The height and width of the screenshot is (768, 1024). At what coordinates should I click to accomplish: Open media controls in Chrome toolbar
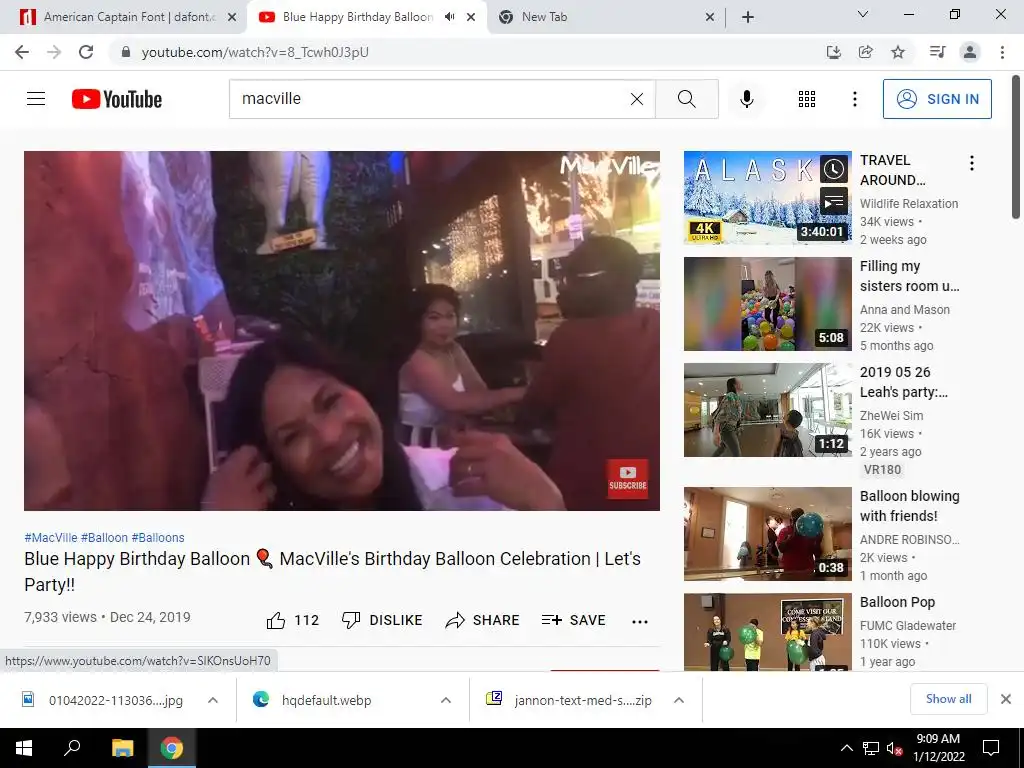937,52
